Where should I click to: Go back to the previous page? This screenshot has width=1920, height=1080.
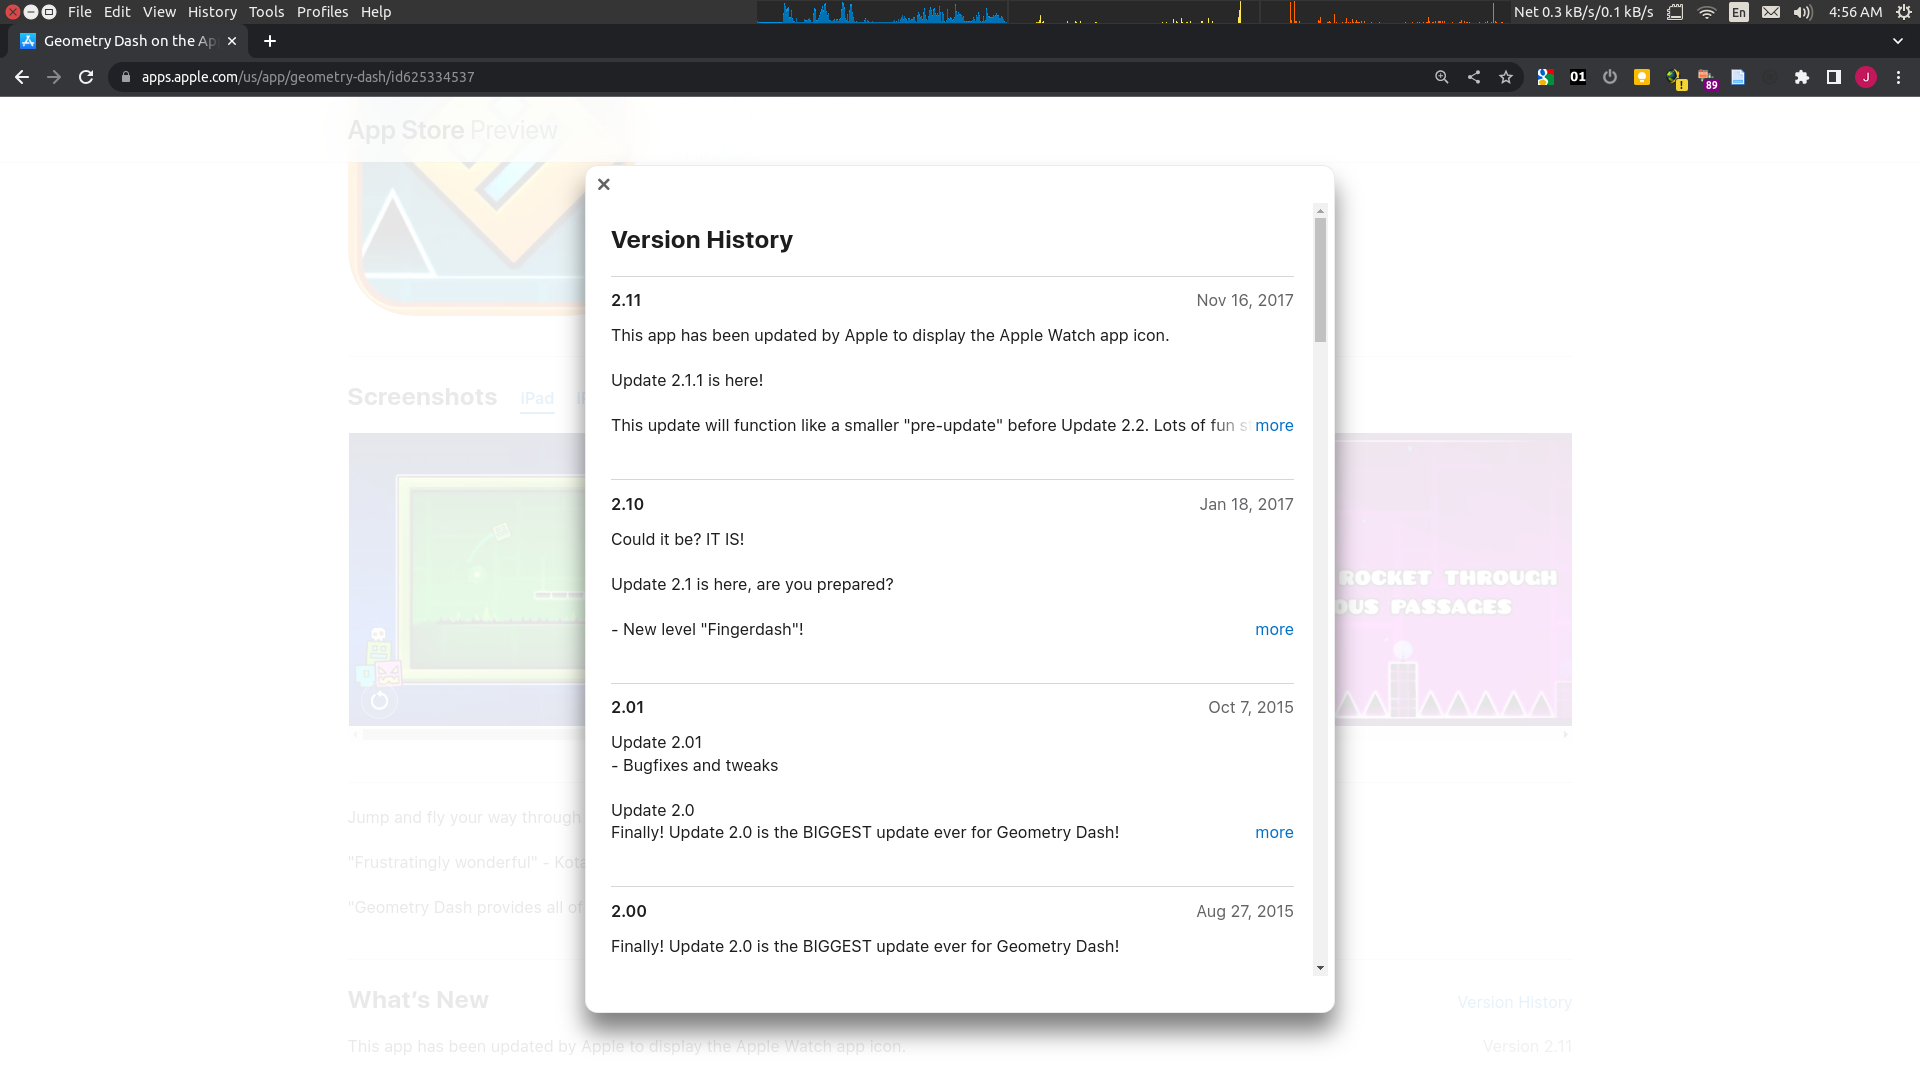click(22, 77)
